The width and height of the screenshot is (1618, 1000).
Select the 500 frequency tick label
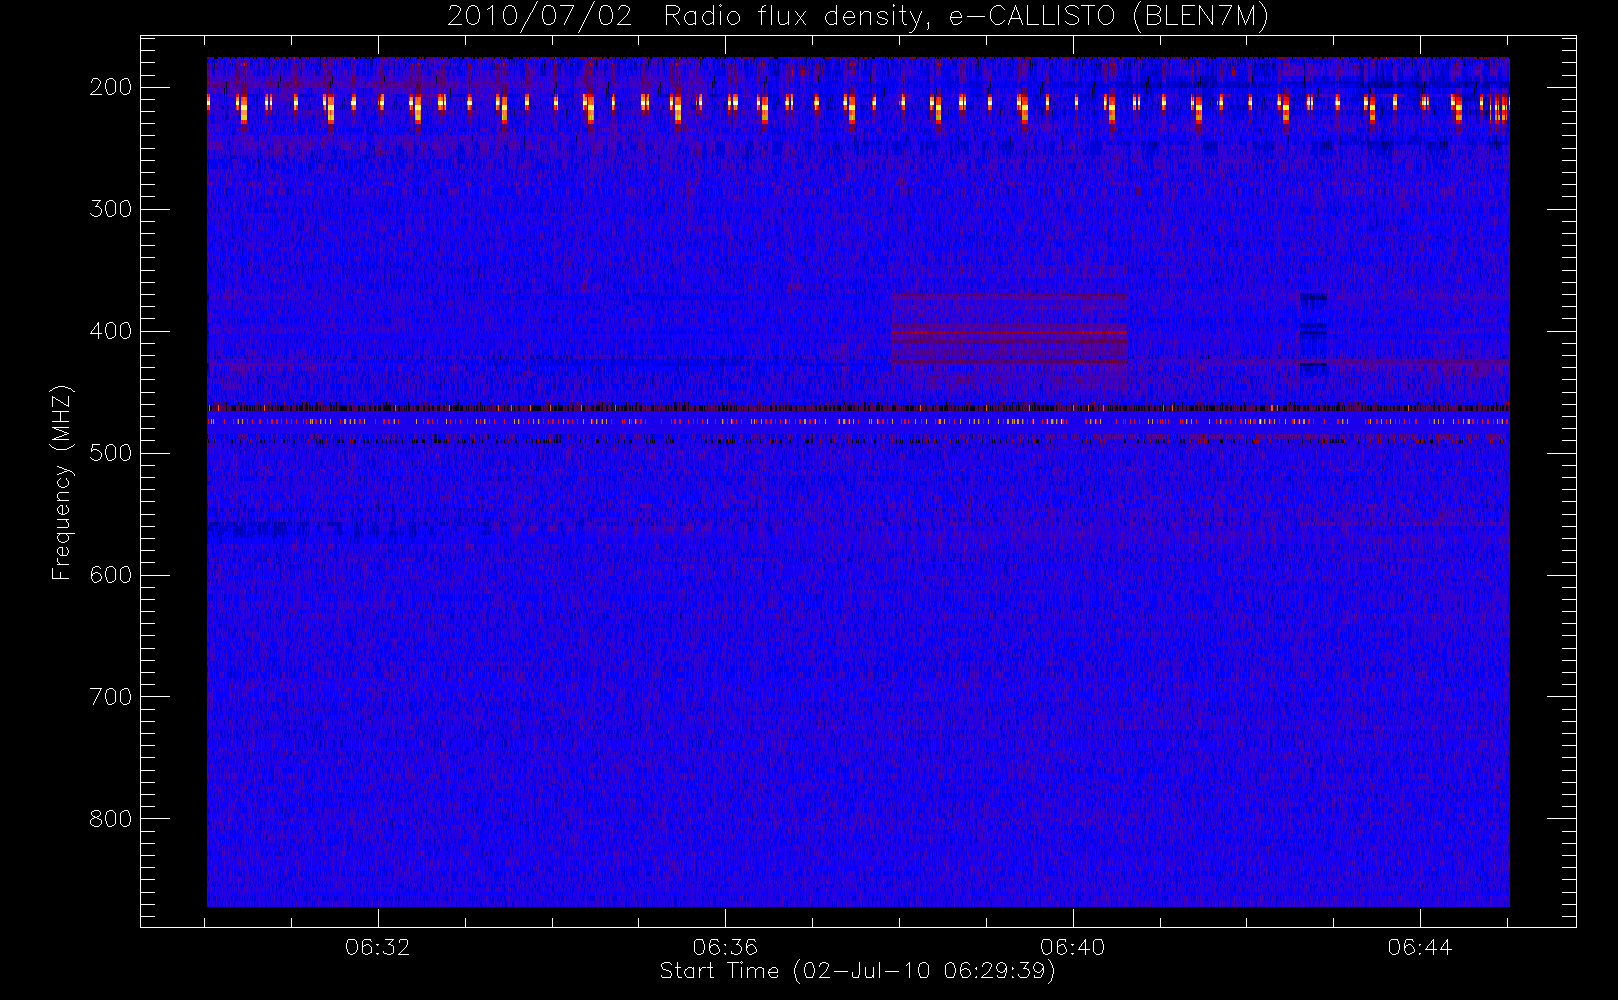coord(111,453)
